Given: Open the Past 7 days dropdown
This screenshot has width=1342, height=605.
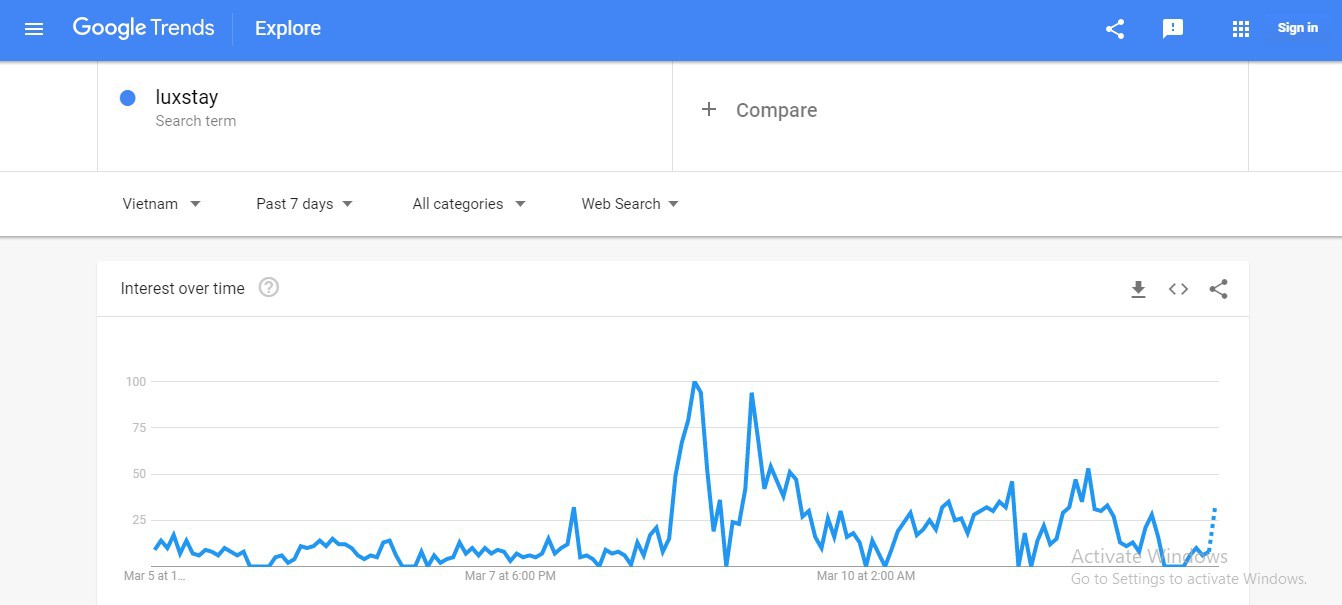Looking at the screenshot, I should pos(304,204).
